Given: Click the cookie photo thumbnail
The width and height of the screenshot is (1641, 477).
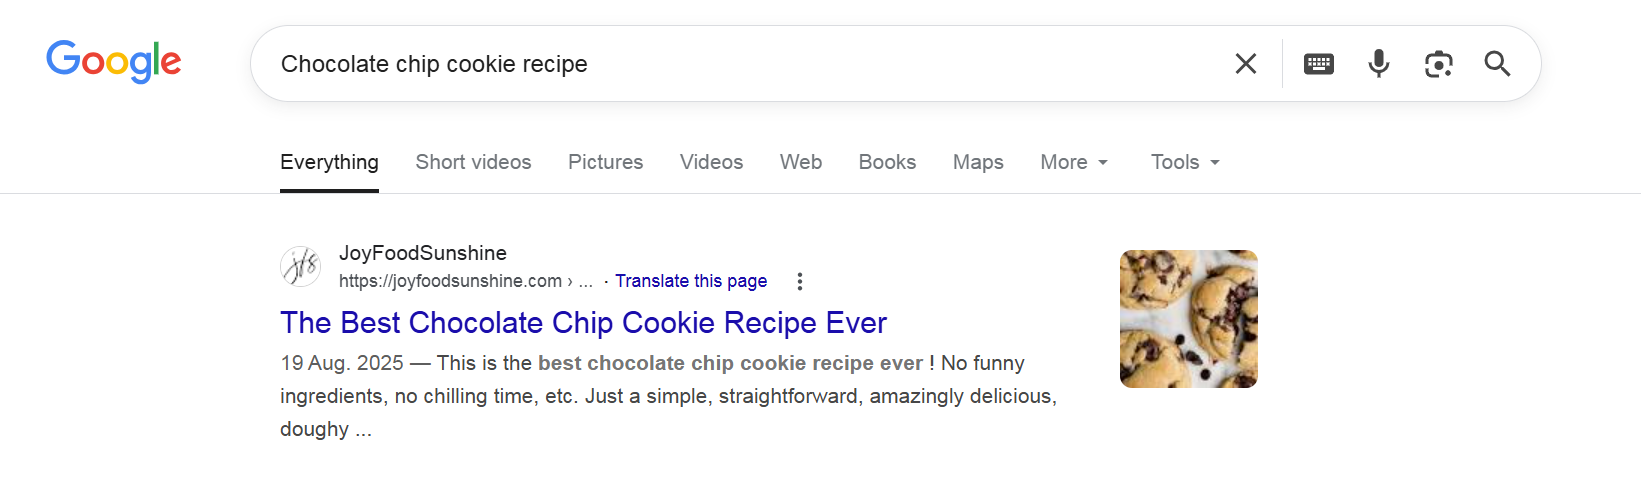Looking at the screenshot, I should tap(1188, 319).
